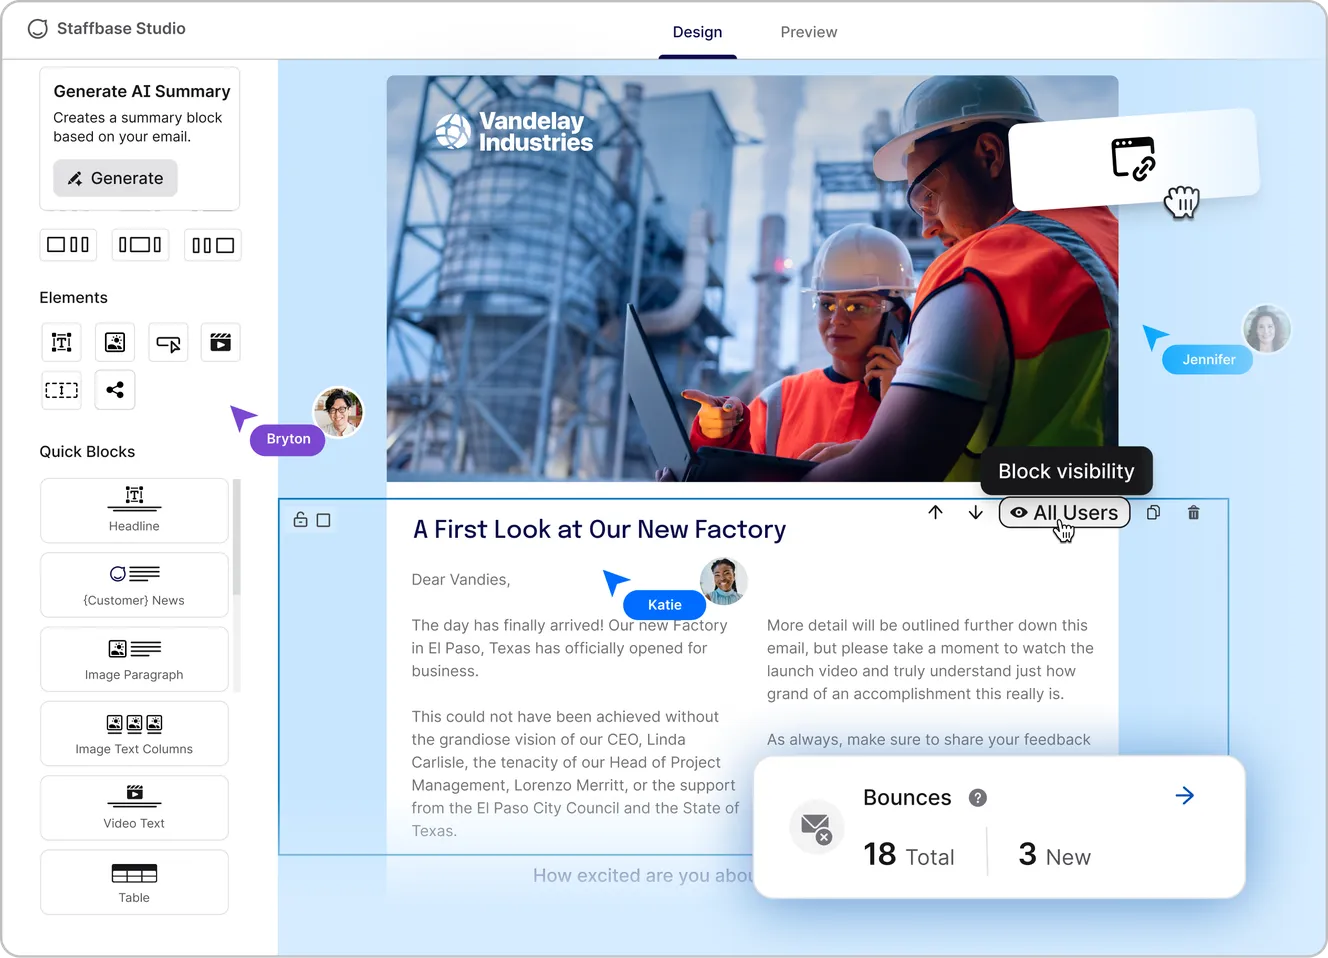
Task: Click the paragraph starting This could not have been
Action: (x=575, y=774)
